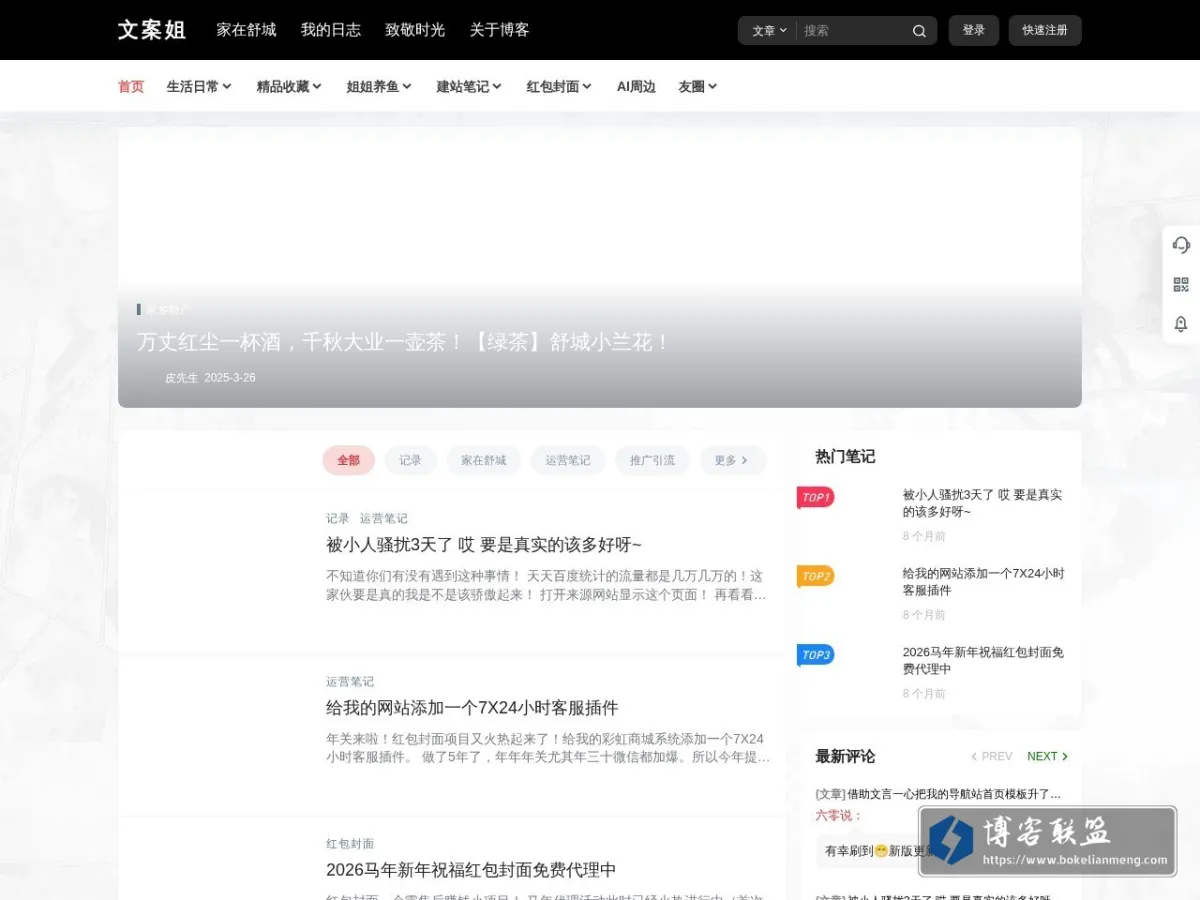Open 我的日志 in the top bar

tap(331, 30)
